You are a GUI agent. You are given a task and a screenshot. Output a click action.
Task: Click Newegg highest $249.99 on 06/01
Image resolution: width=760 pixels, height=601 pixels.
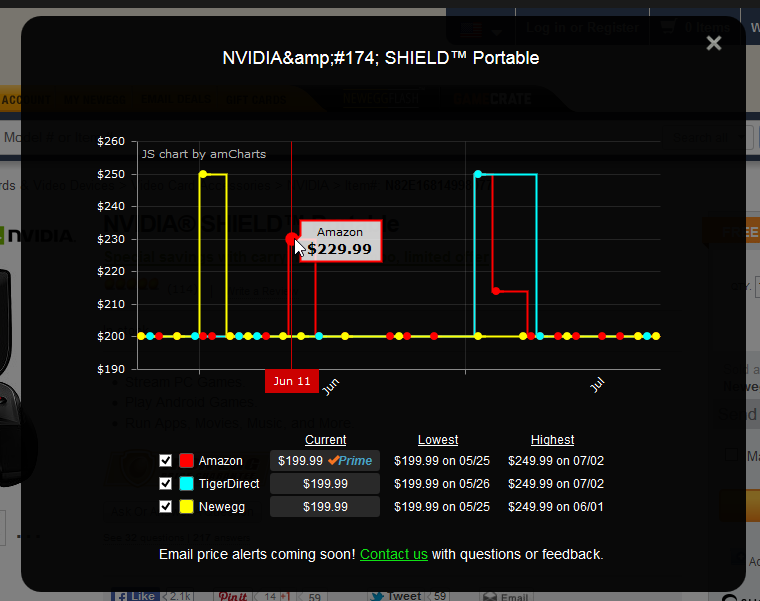click(556, 506)
